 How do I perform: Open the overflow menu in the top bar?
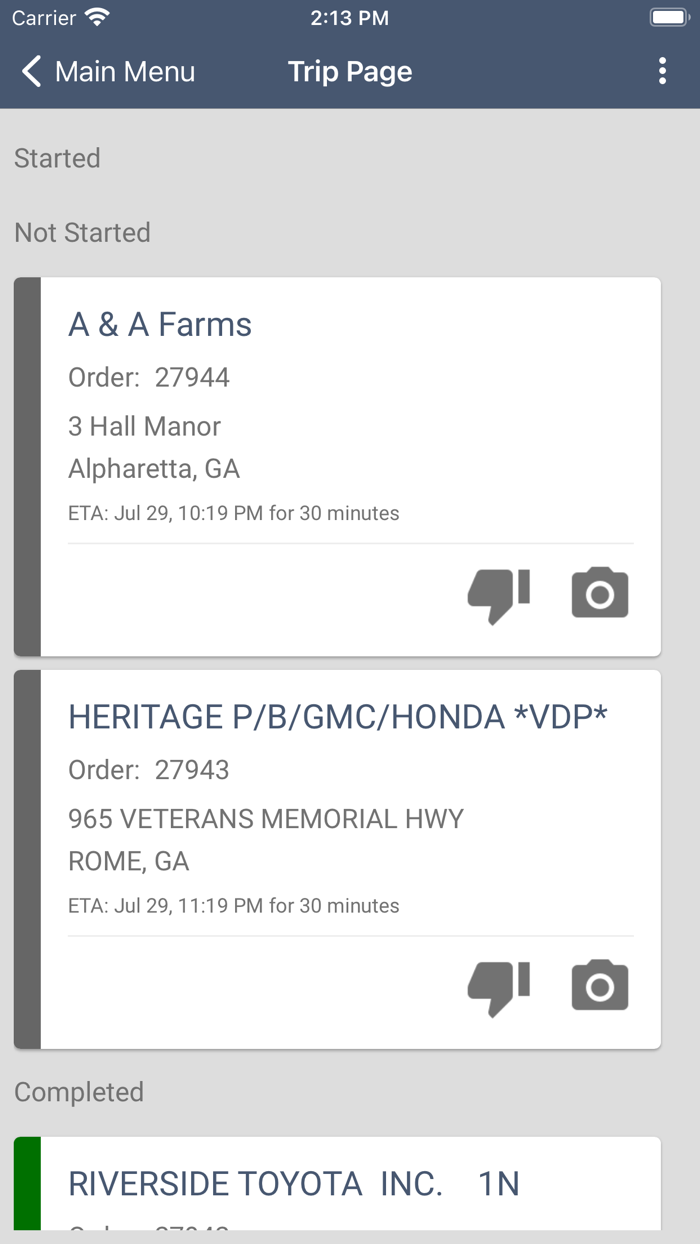661,71
